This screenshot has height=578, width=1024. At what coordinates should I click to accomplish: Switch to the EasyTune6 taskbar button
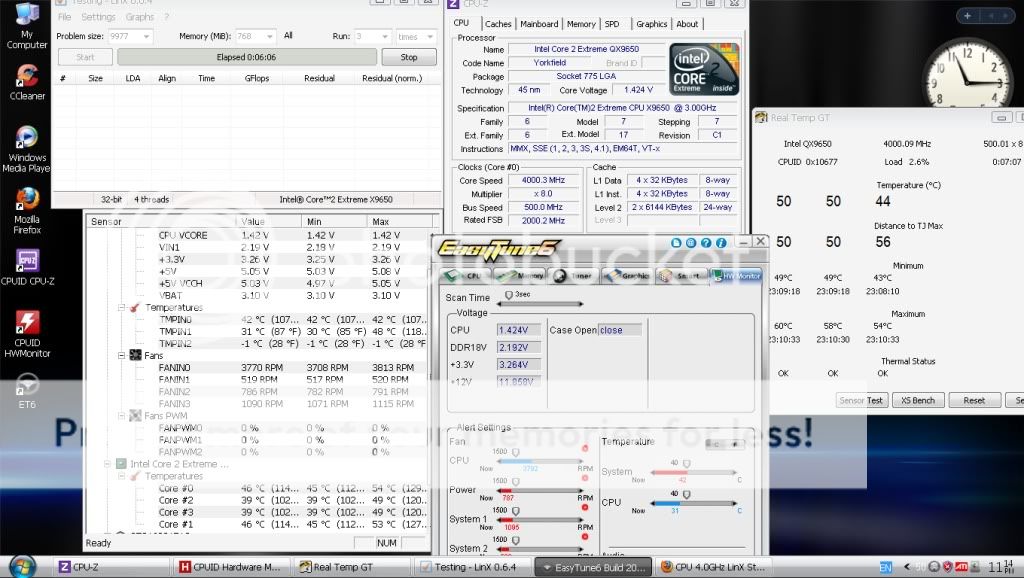point(594,567)
